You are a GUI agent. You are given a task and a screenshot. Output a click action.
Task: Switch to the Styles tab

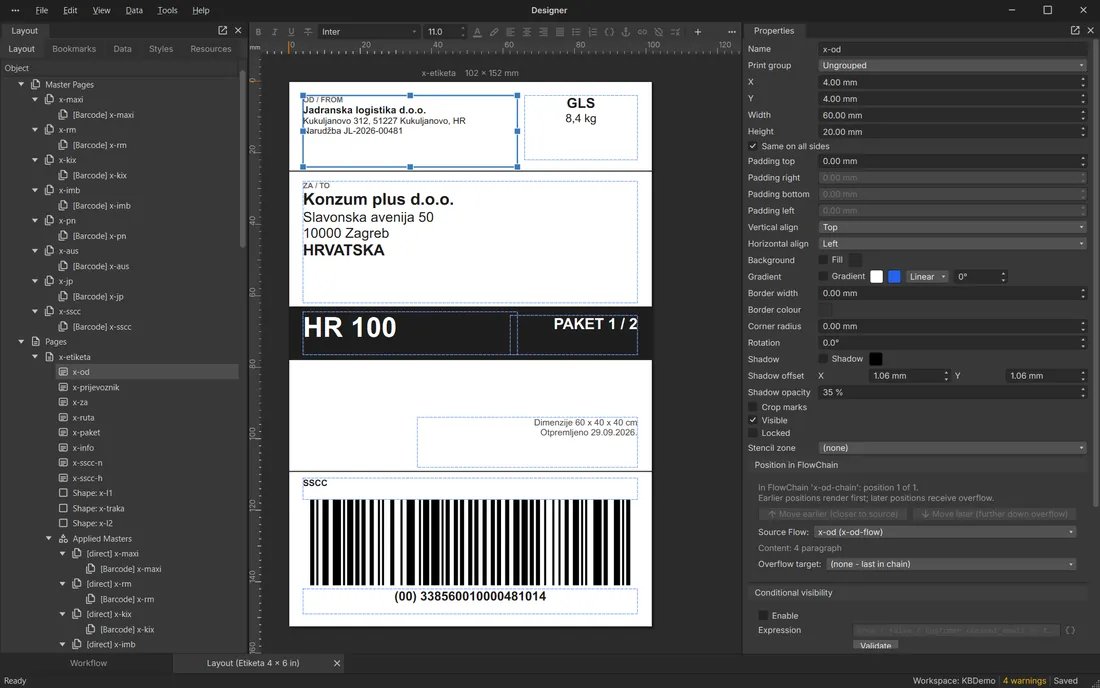161,49
